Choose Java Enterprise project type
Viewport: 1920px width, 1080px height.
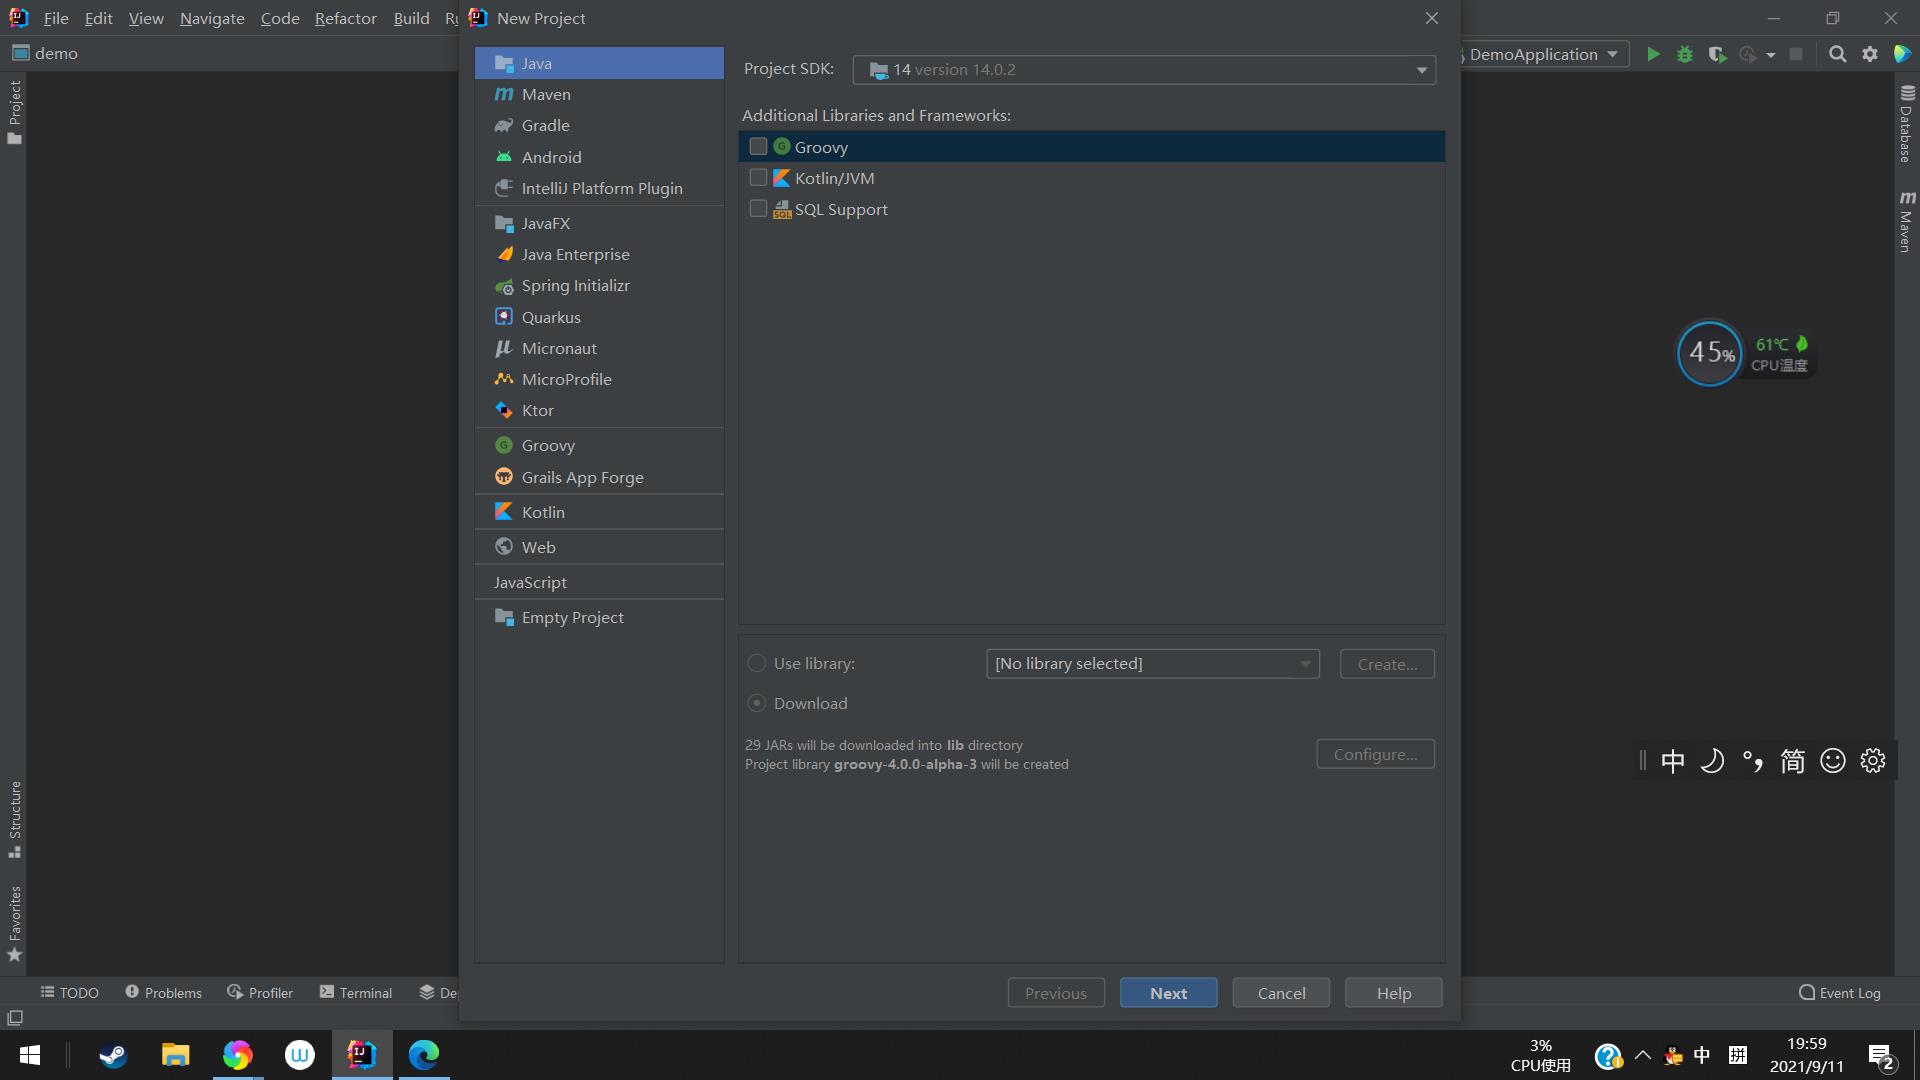coord(599,254)
